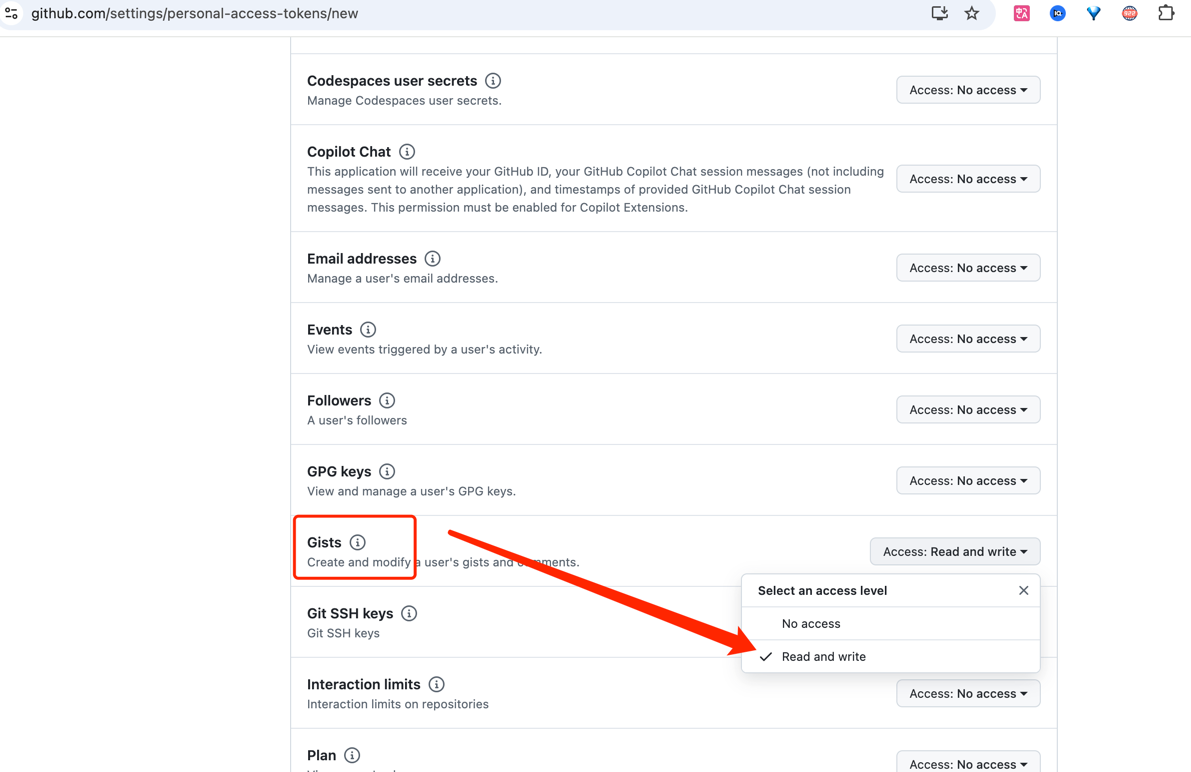Click the Plan heading
Image resolution: width=1191 pixels, height=772 pixels.
(x=321, y=755)
